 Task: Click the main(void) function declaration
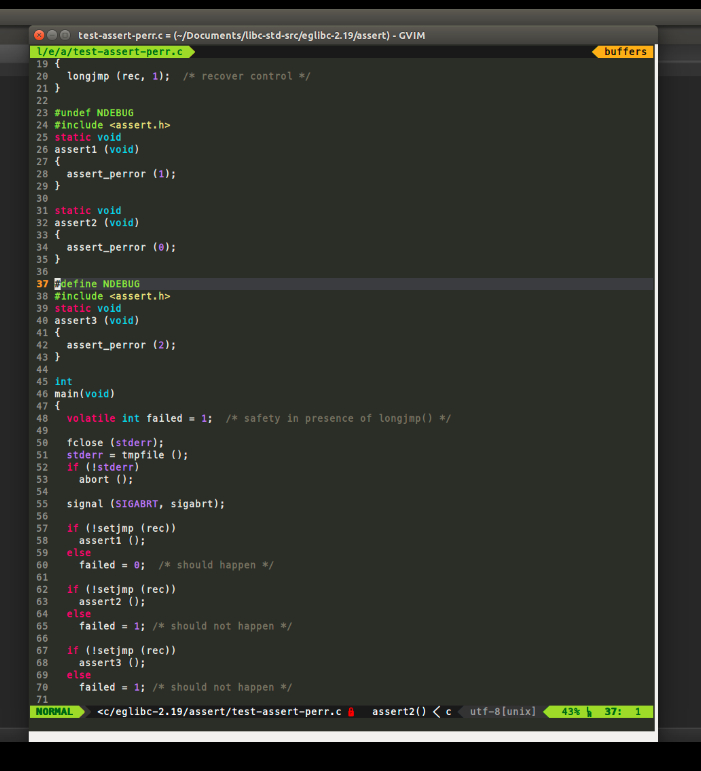84,394
